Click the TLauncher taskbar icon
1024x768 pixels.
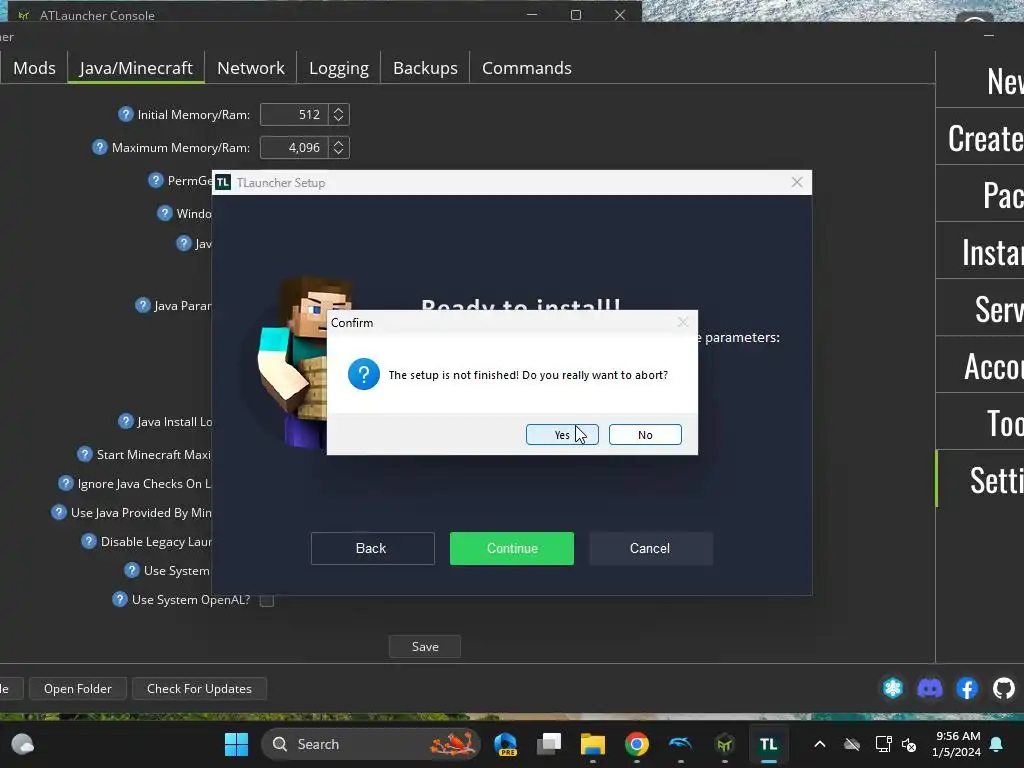coord(769,744)
